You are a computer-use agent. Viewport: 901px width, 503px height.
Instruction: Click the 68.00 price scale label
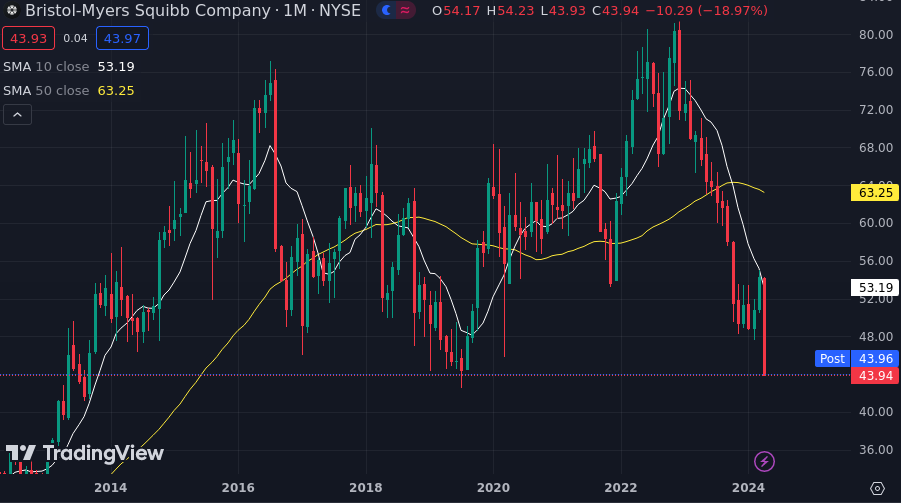point(876,148)
